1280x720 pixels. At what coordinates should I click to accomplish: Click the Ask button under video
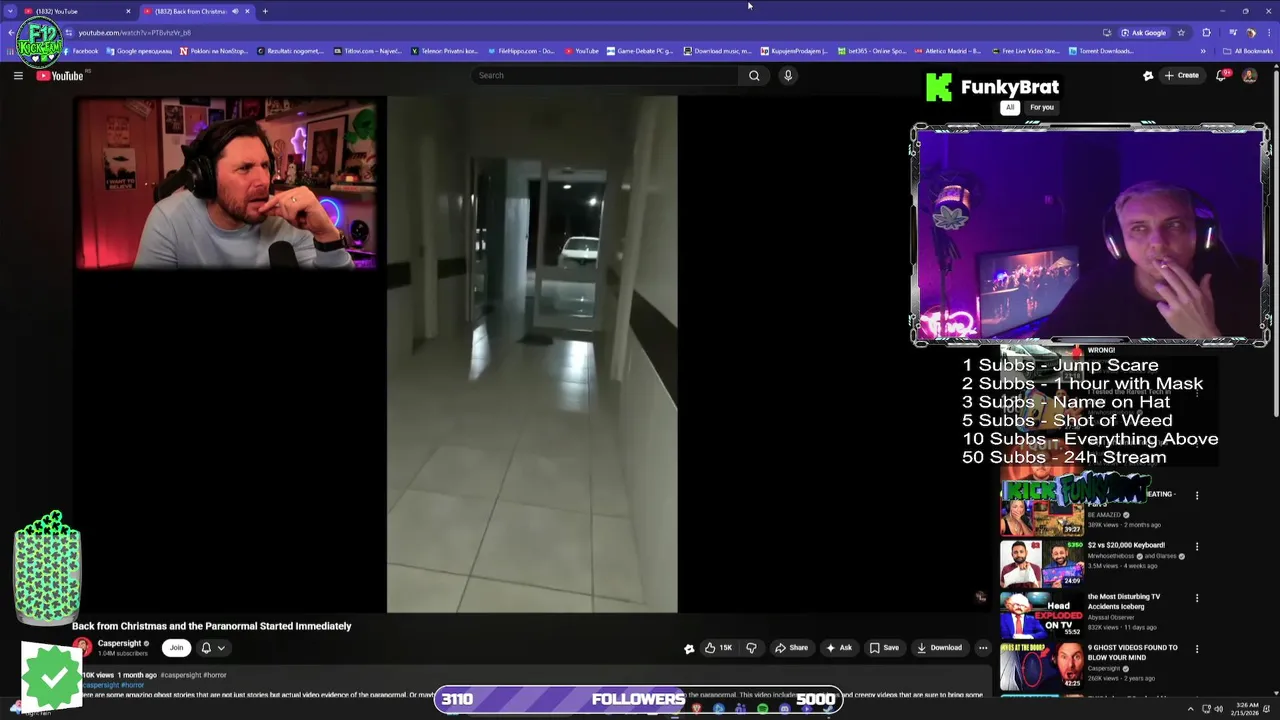click(839, 648)
